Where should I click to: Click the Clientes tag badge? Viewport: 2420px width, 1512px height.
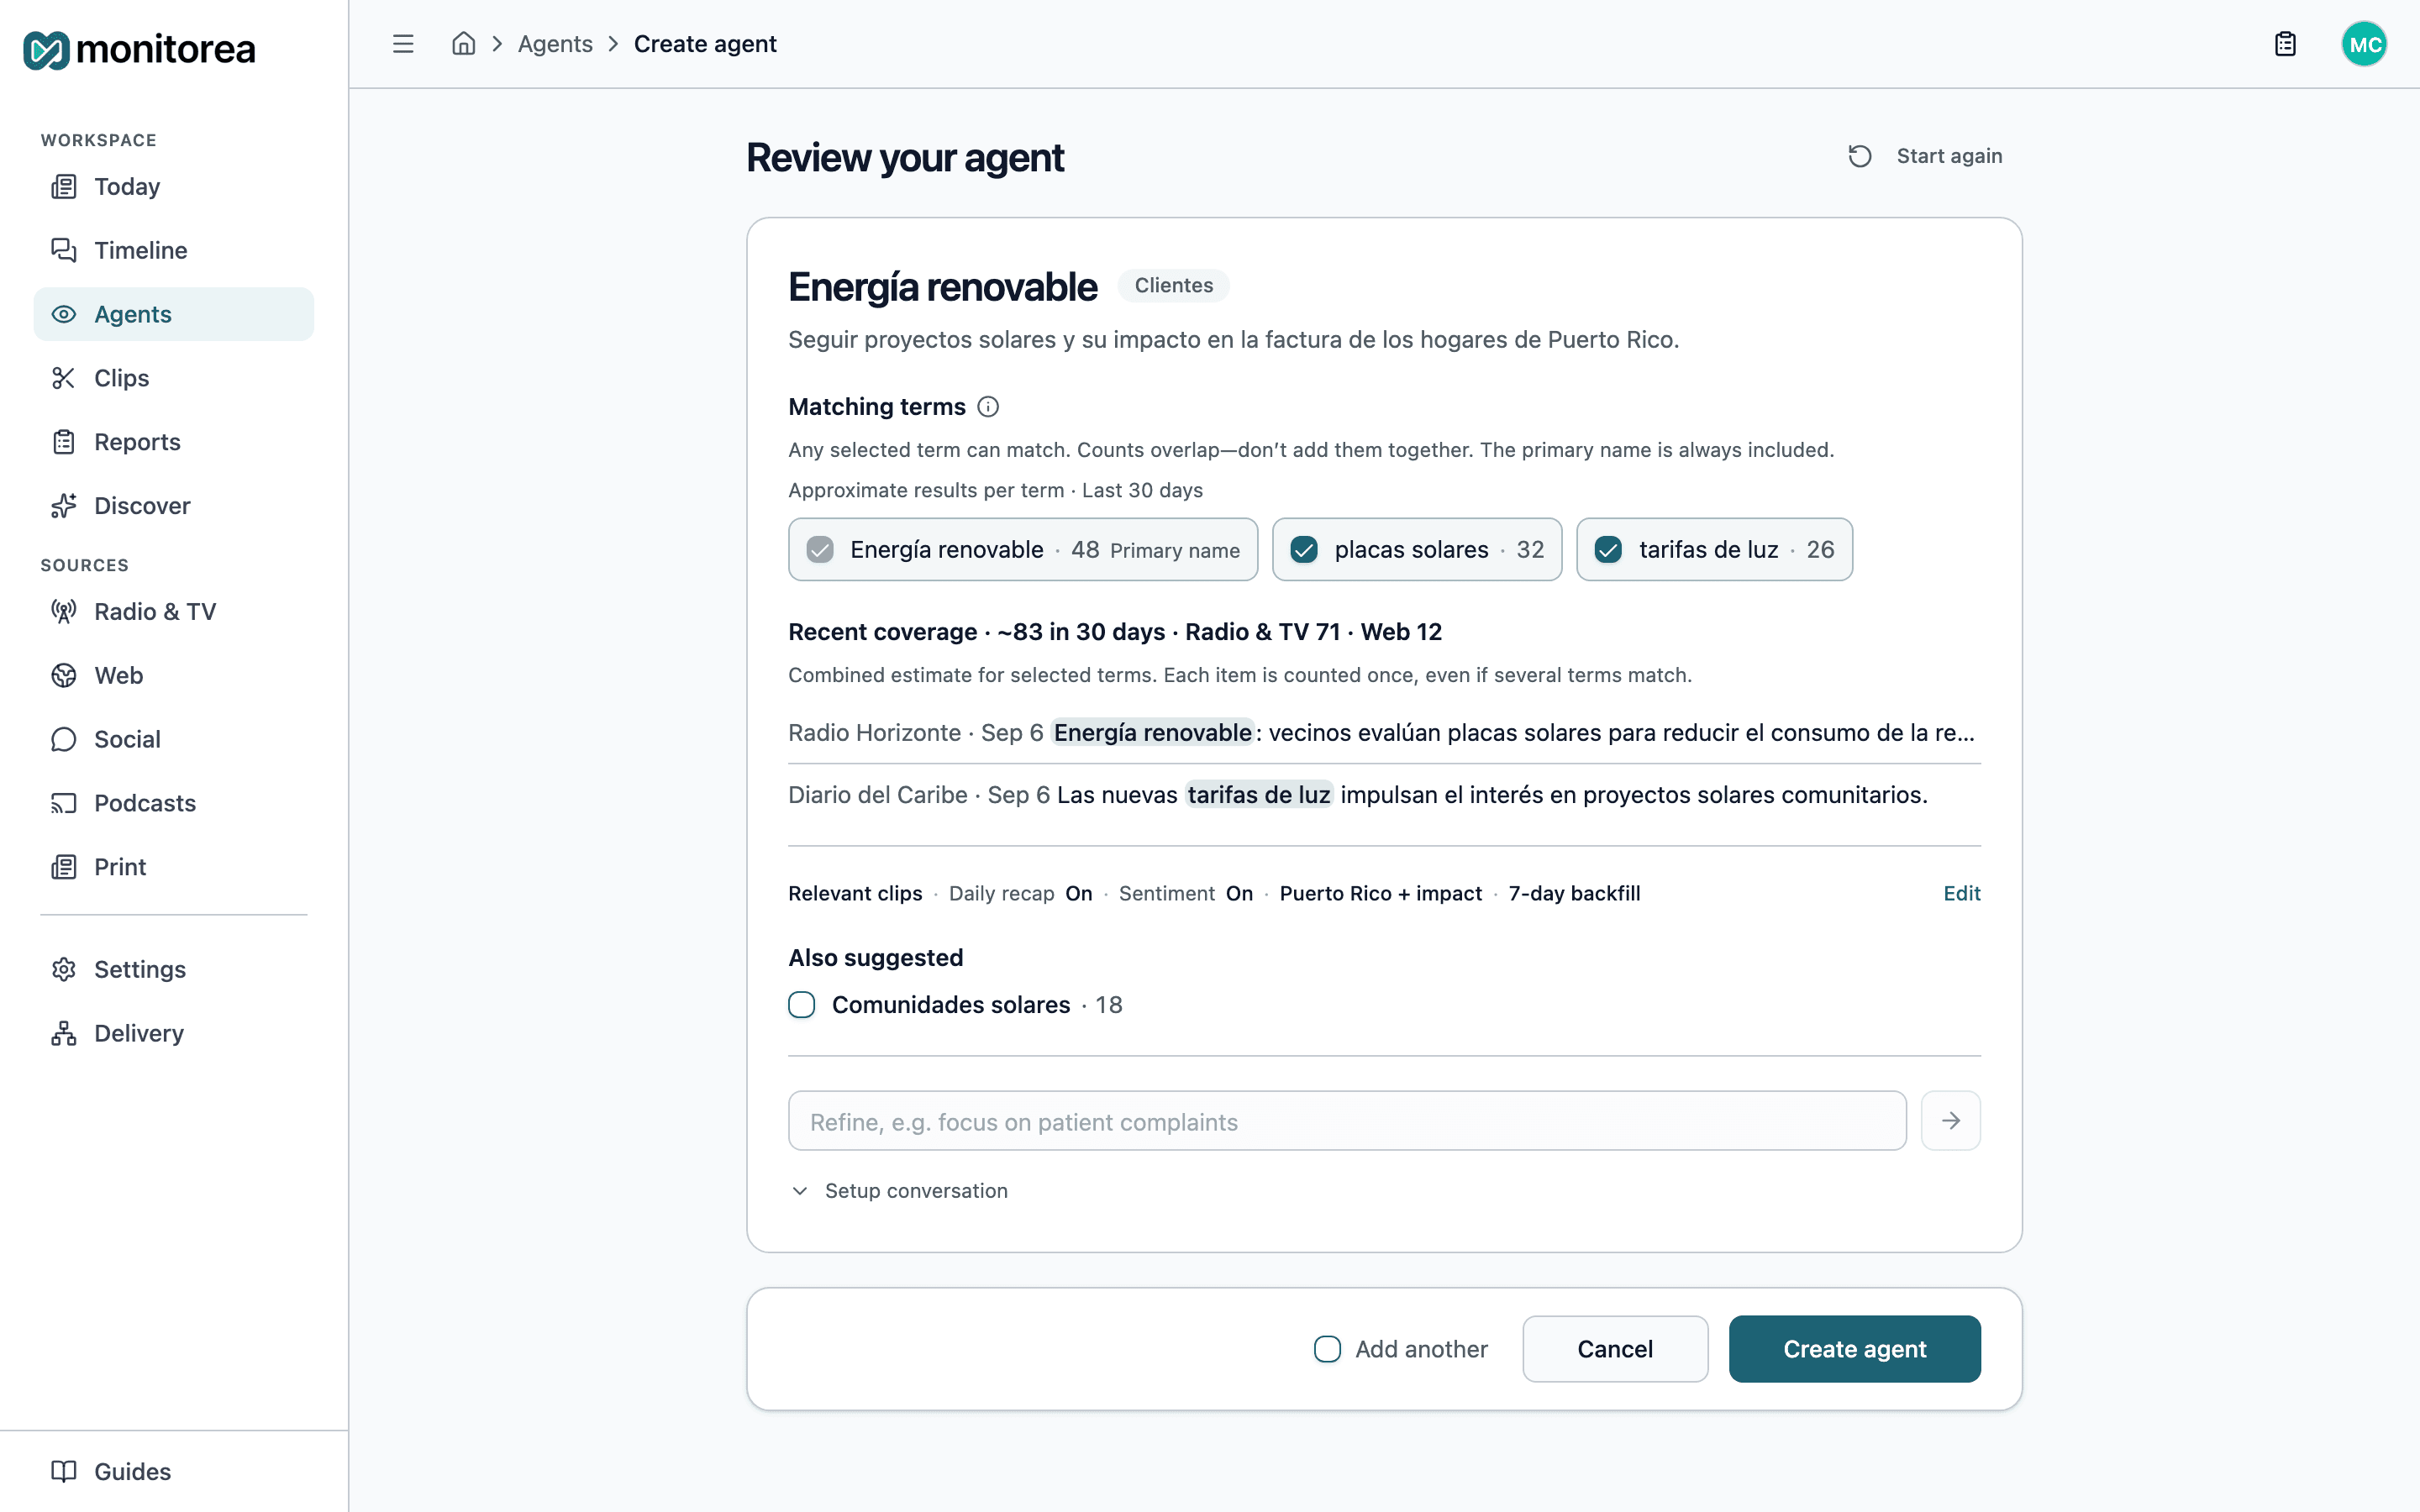[x=1173, y=286]
